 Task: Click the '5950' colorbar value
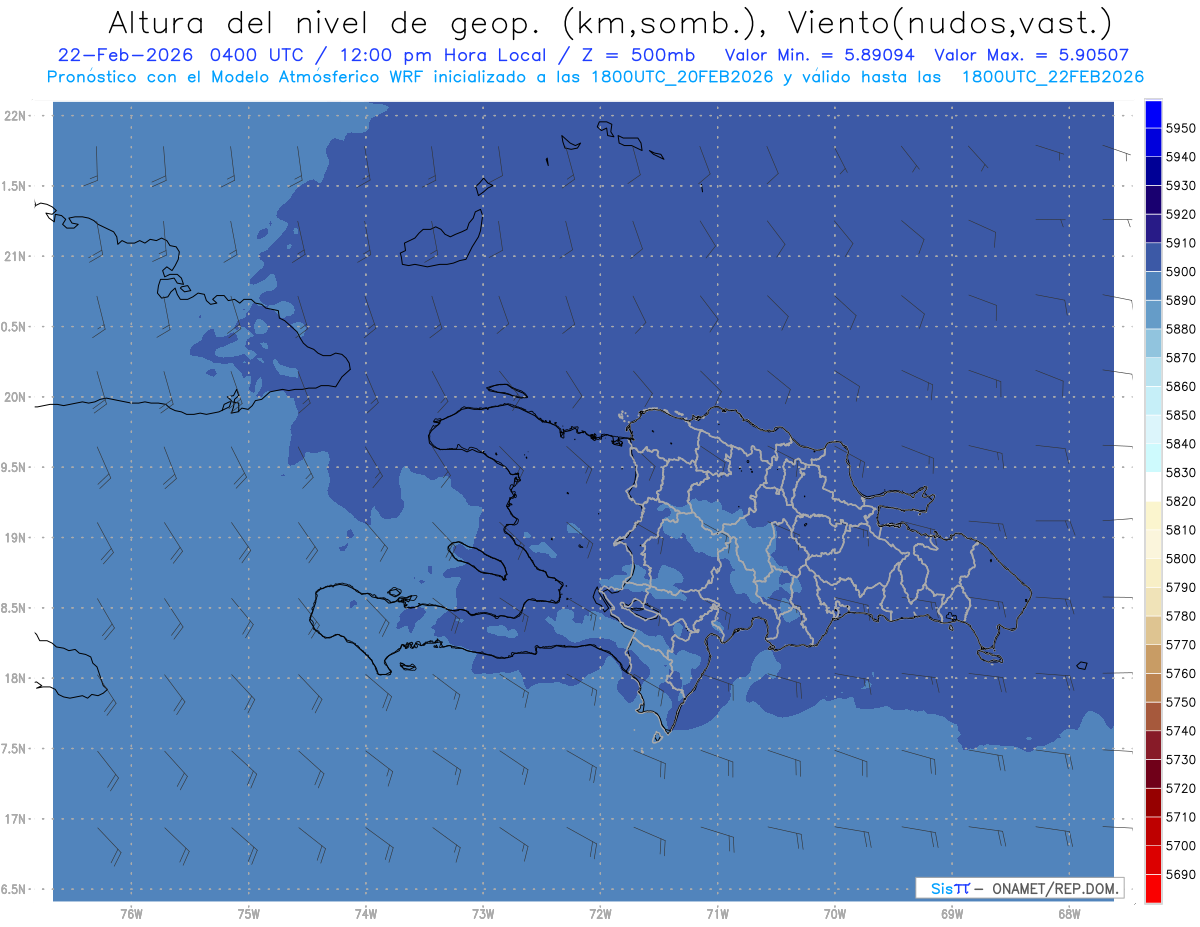pos(1181,128)
